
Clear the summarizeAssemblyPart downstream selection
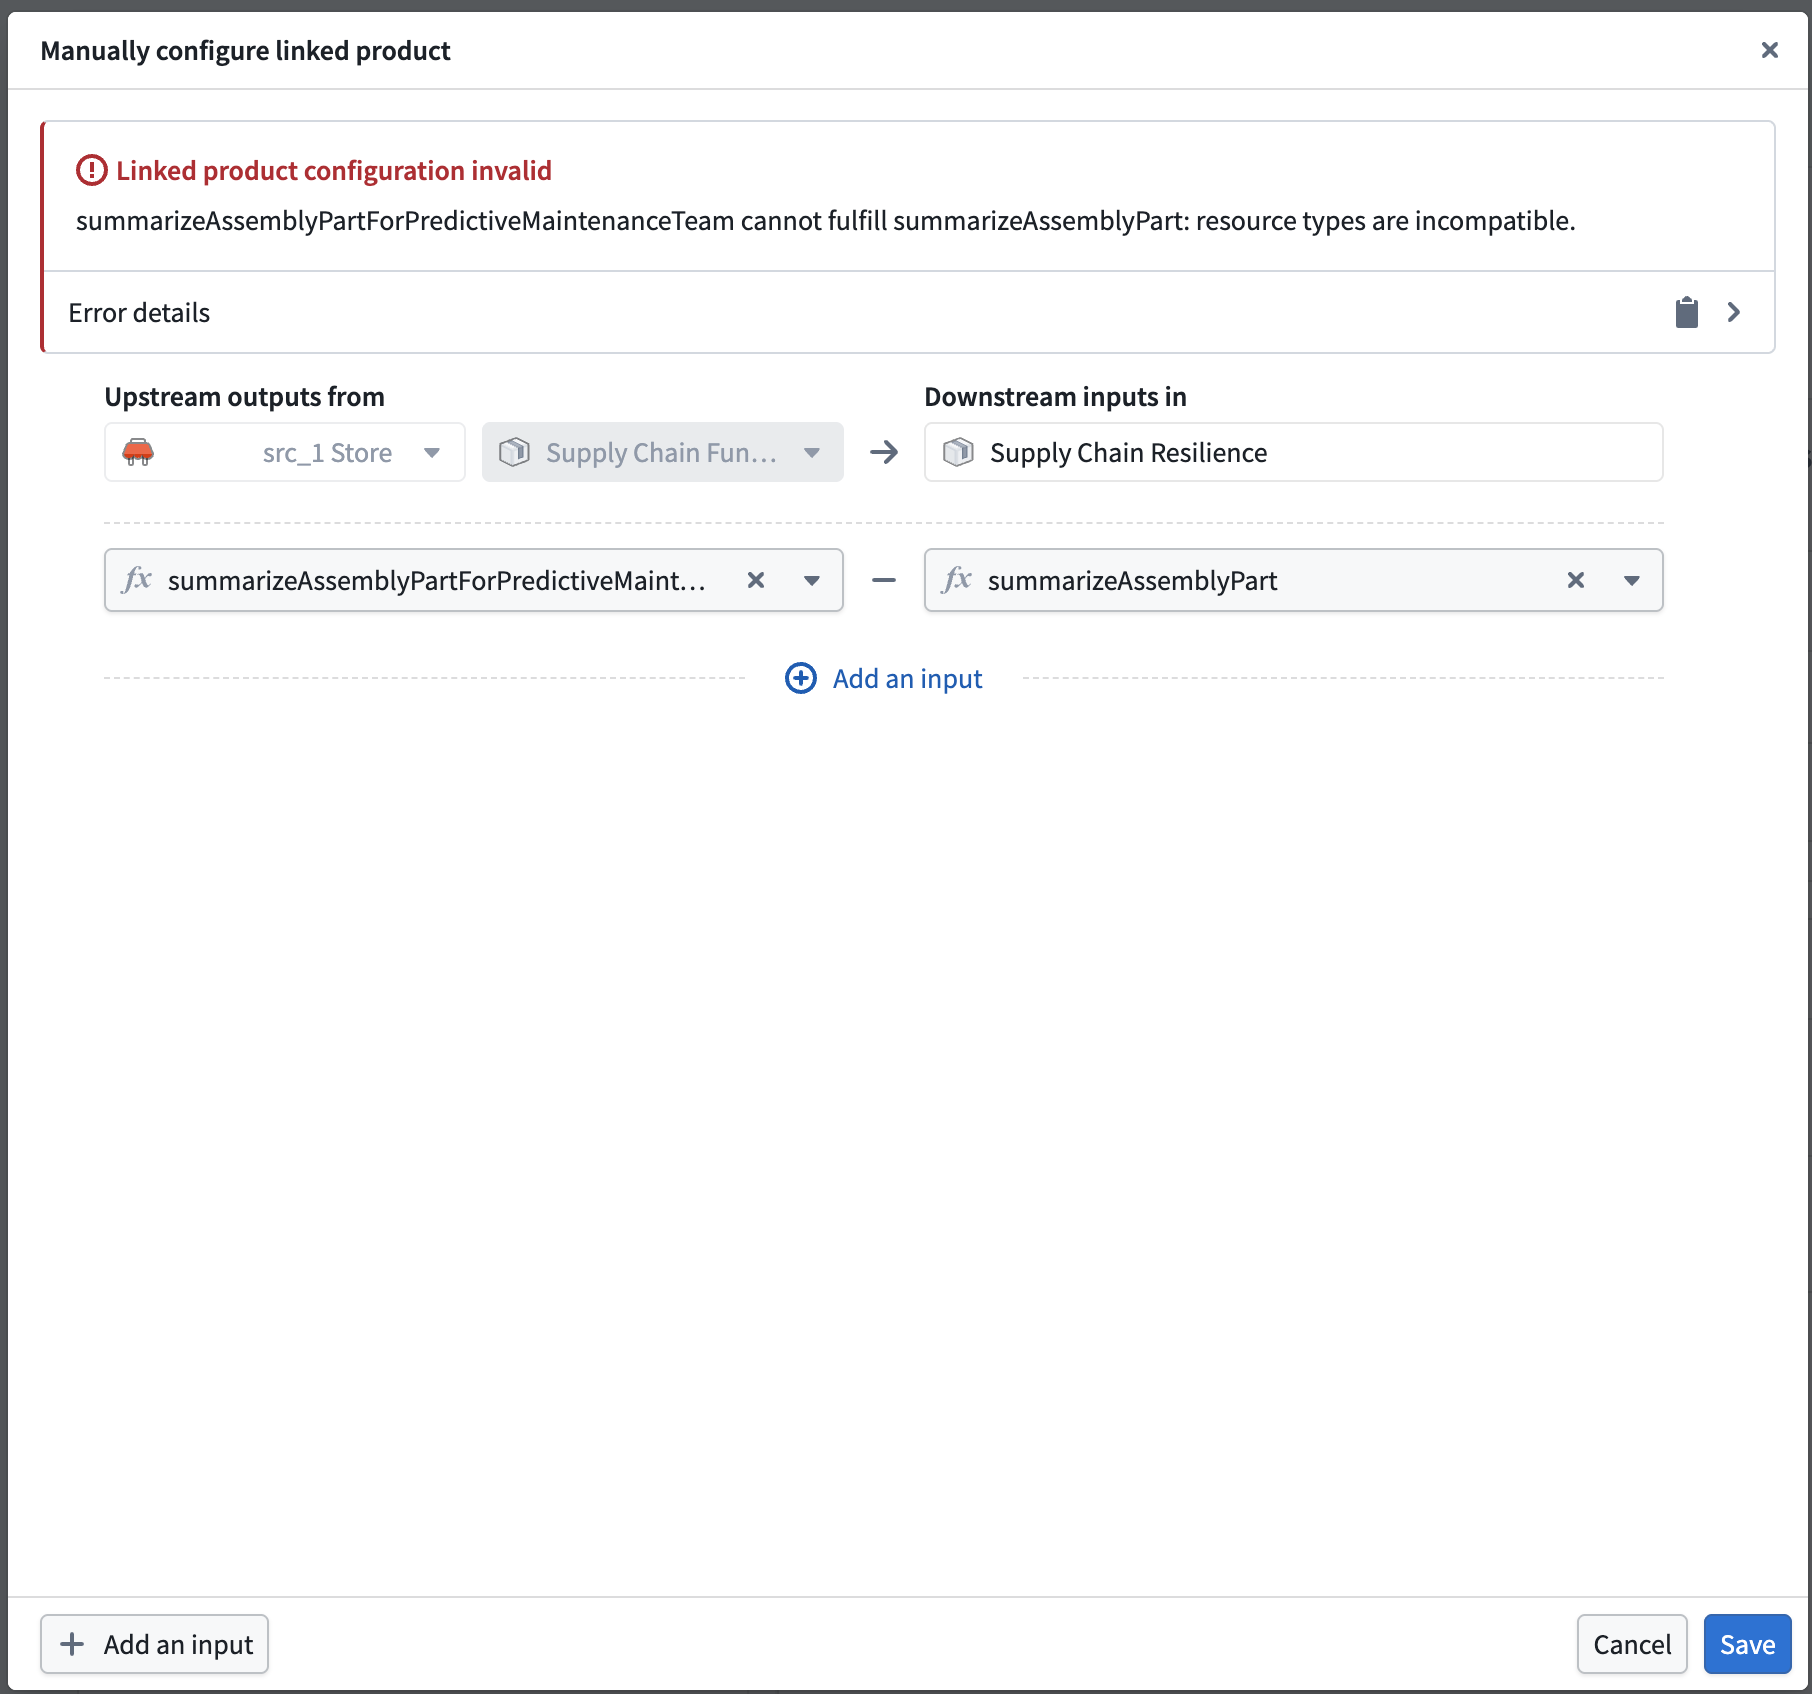[1576, 580]
